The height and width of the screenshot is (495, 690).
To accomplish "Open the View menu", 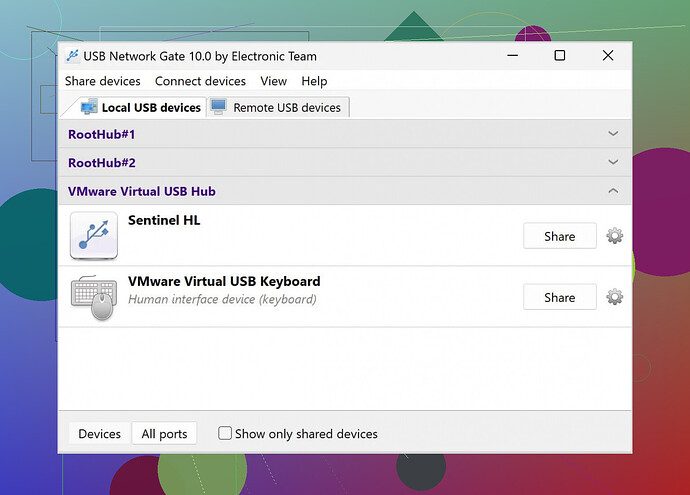I will (273, 81).
